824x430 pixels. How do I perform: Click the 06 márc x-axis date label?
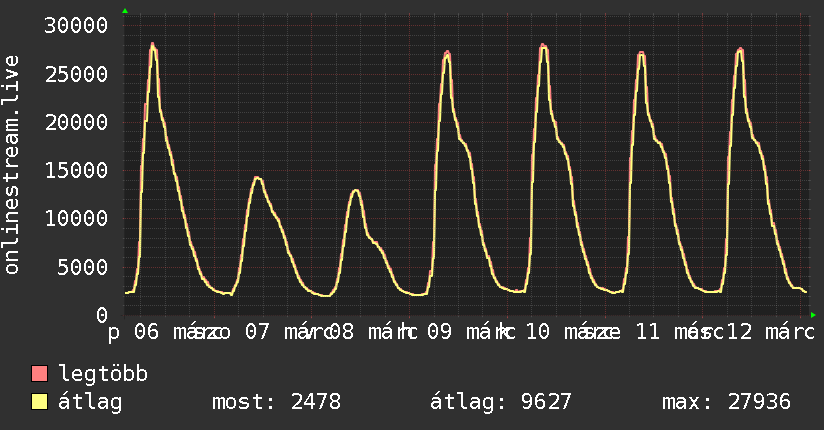coord(174,332)
